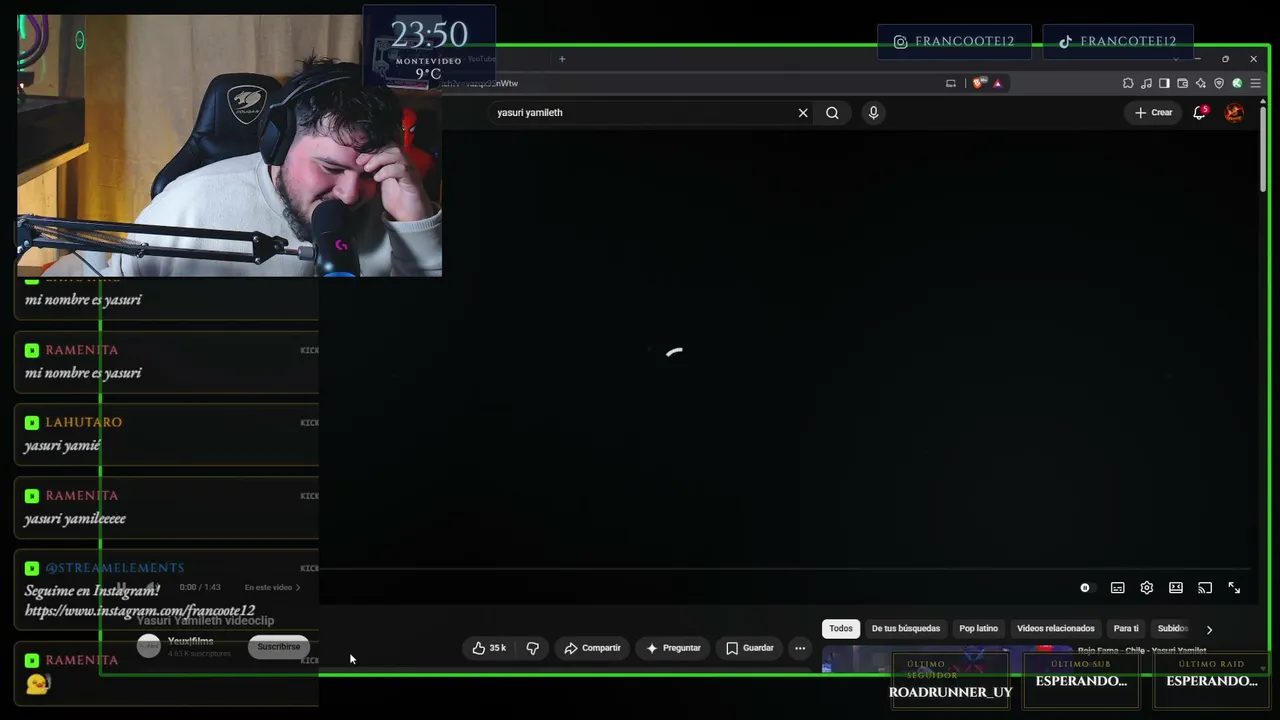
Task: Open the browser hamburger main menu
Action: [x=1255, y=83]
